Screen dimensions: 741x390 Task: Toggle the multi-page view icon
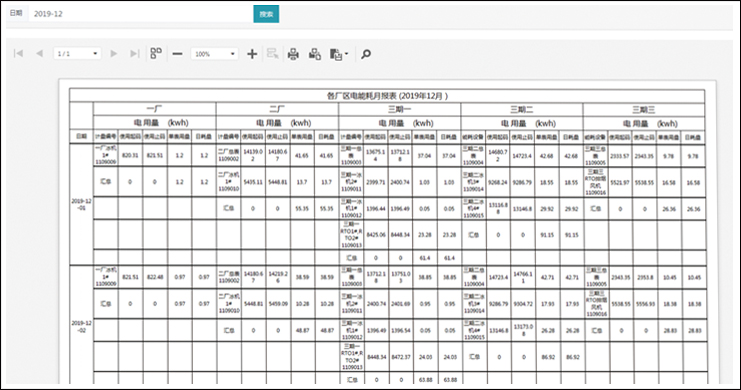click(x=156, y=53)
